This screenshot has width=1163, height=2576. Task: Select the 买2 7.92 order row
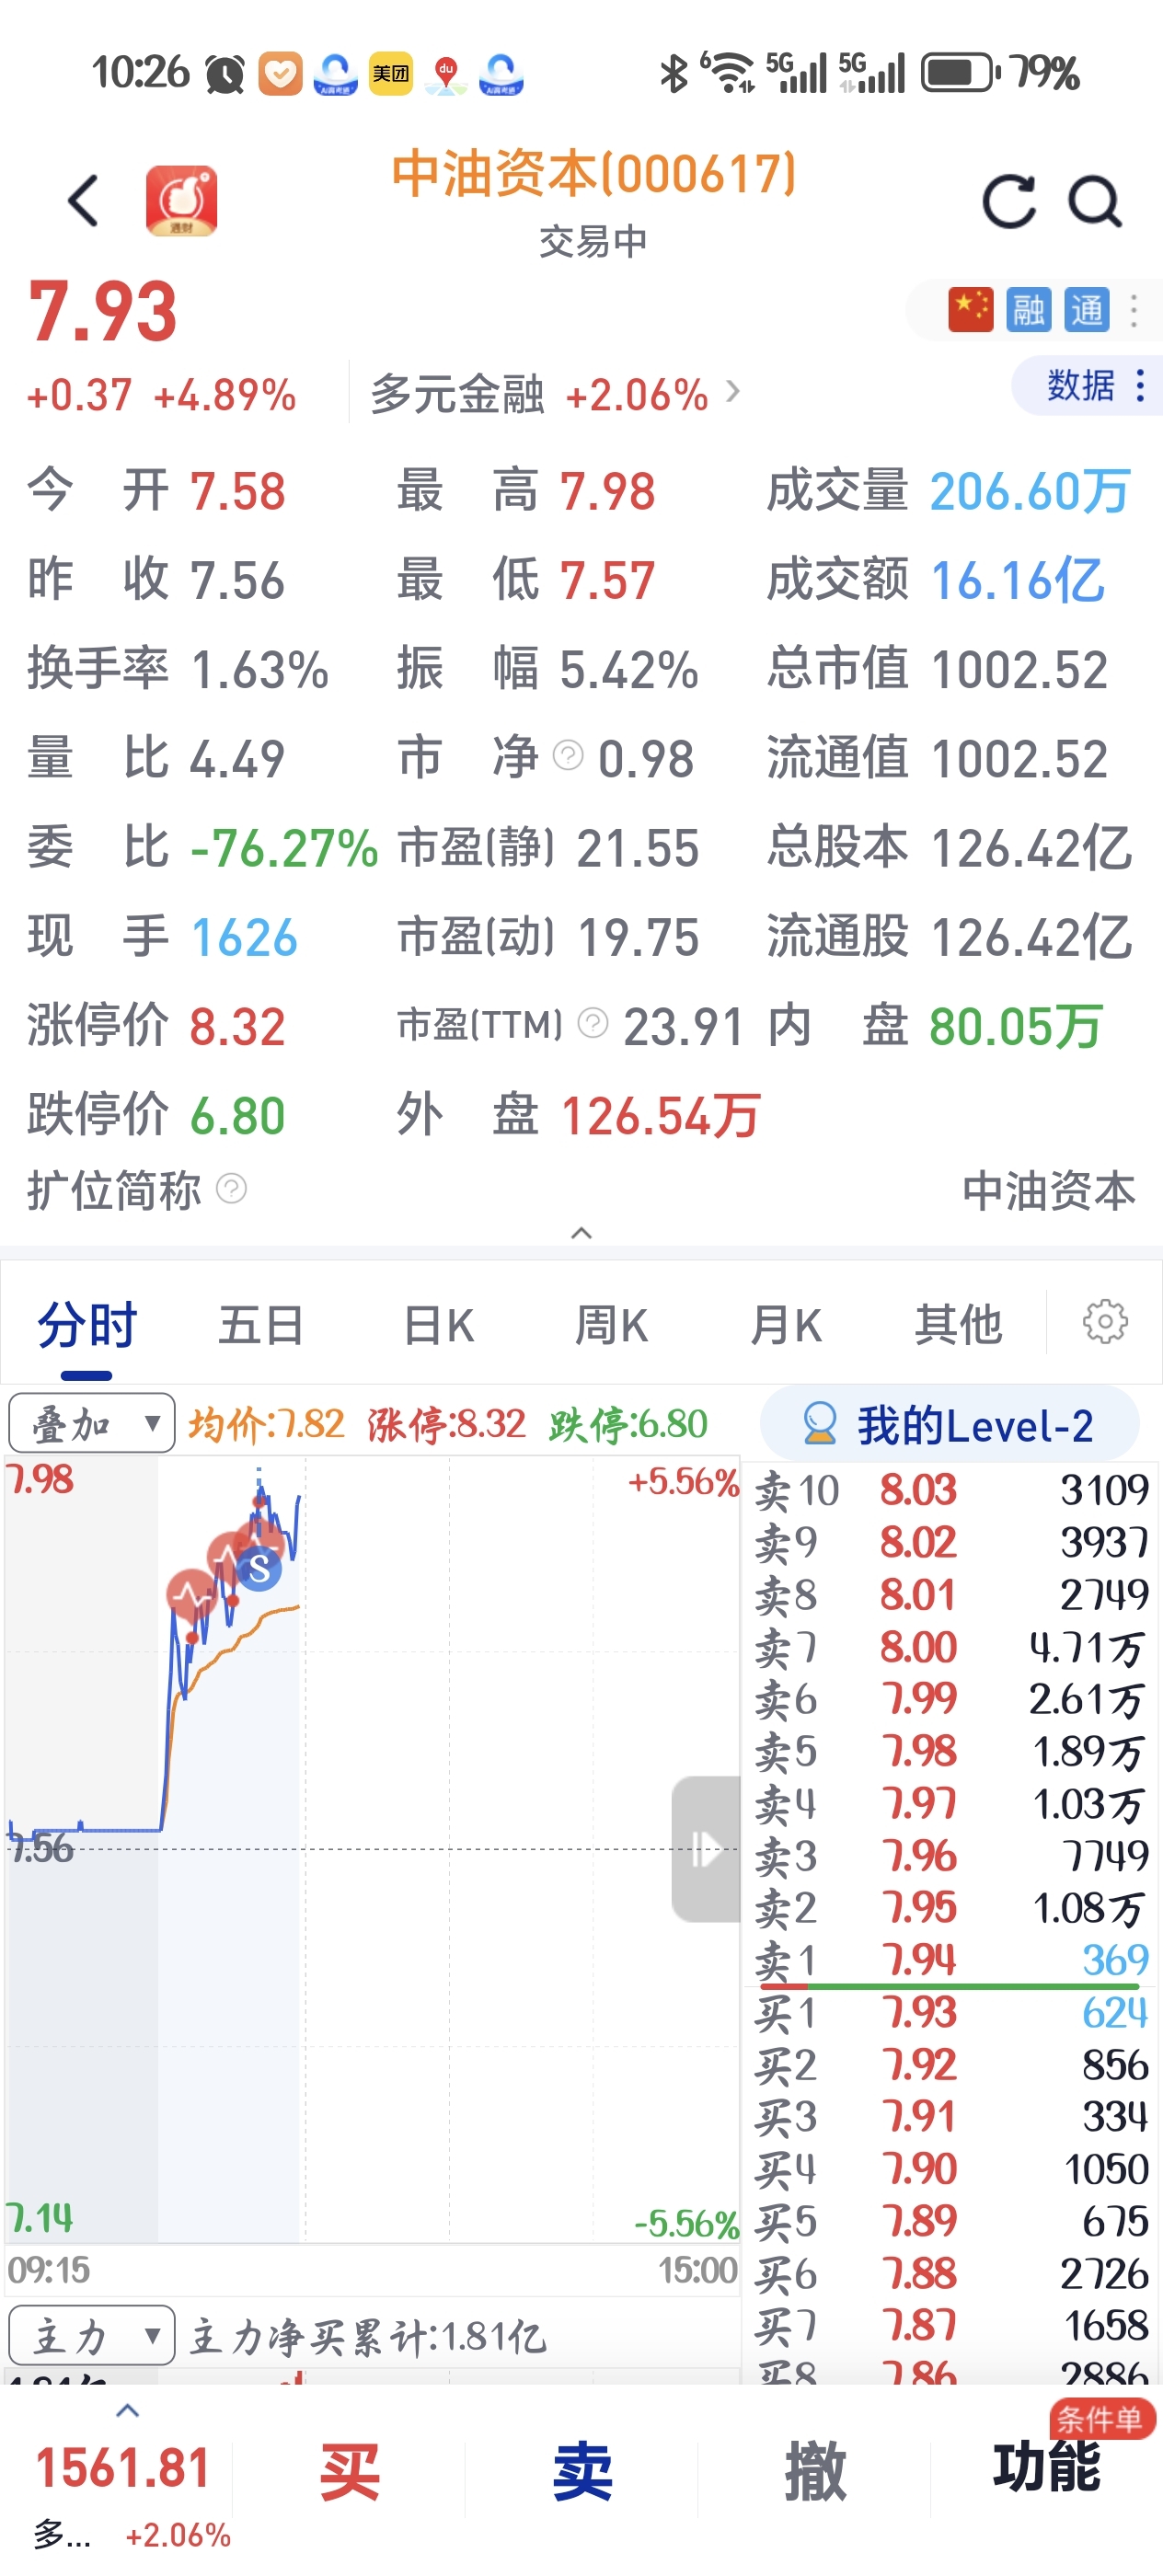951,2064
